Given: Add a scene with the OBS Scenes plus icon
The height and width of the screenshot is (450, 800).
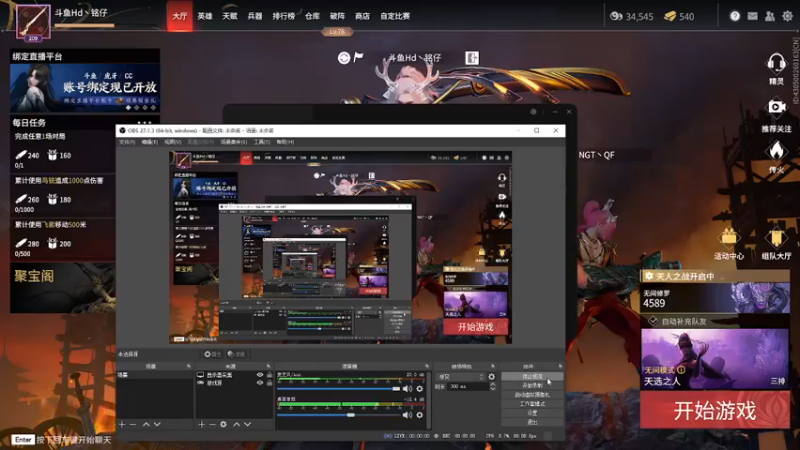Looking at the screenshot, I should coord(122,424).
